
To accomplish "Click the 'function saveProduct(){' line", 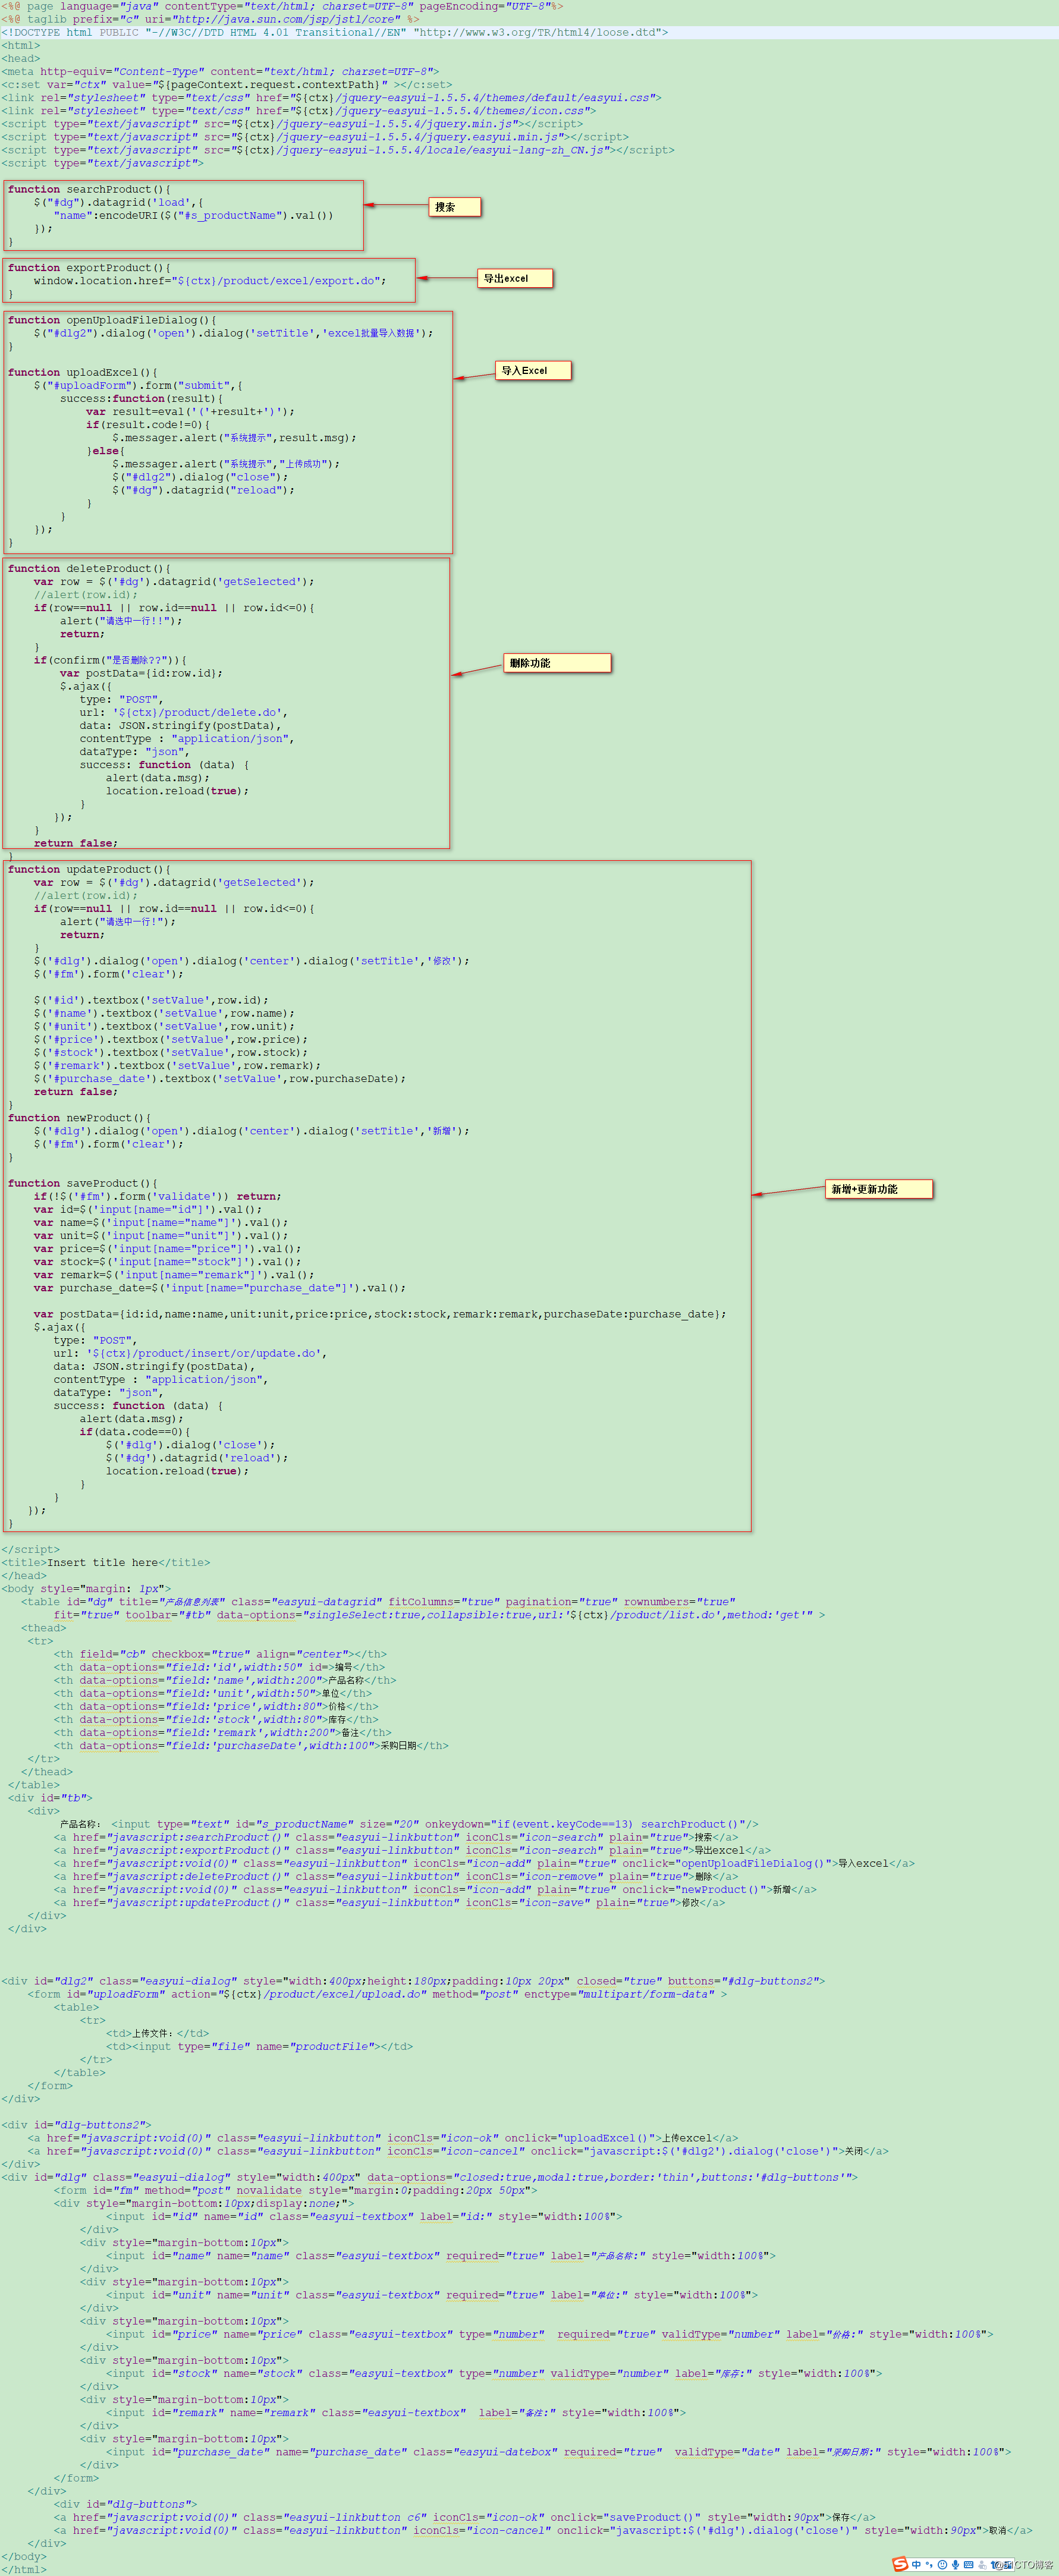I will 82,1183.
